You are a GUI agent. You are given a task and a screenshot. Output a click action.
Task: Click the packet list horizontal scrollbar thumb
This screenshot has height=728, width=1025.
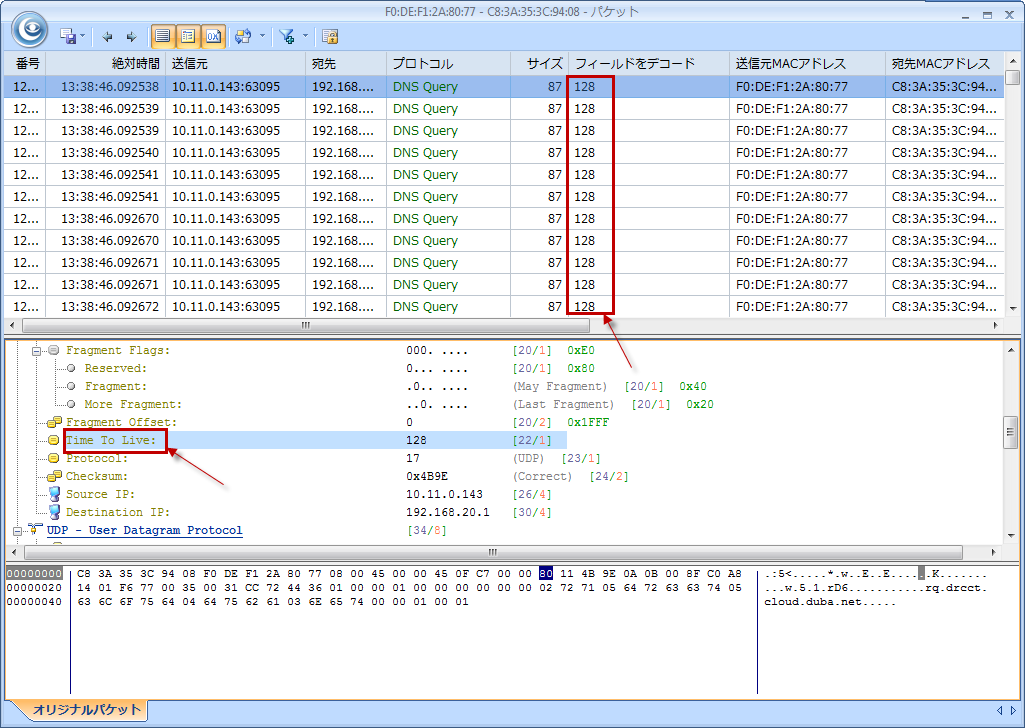tap(305, 326)
